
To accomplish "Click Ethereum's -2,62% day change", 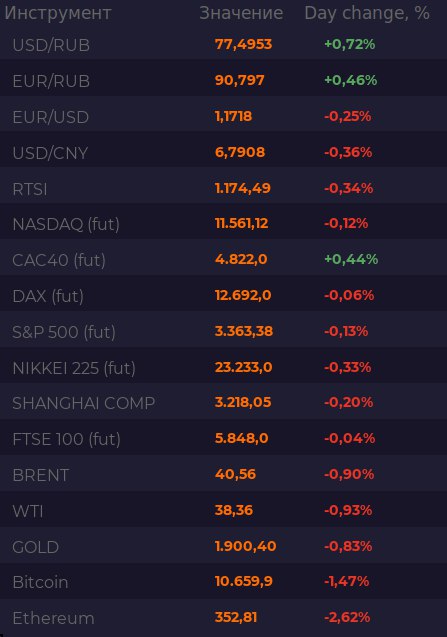I will (347, 617).
